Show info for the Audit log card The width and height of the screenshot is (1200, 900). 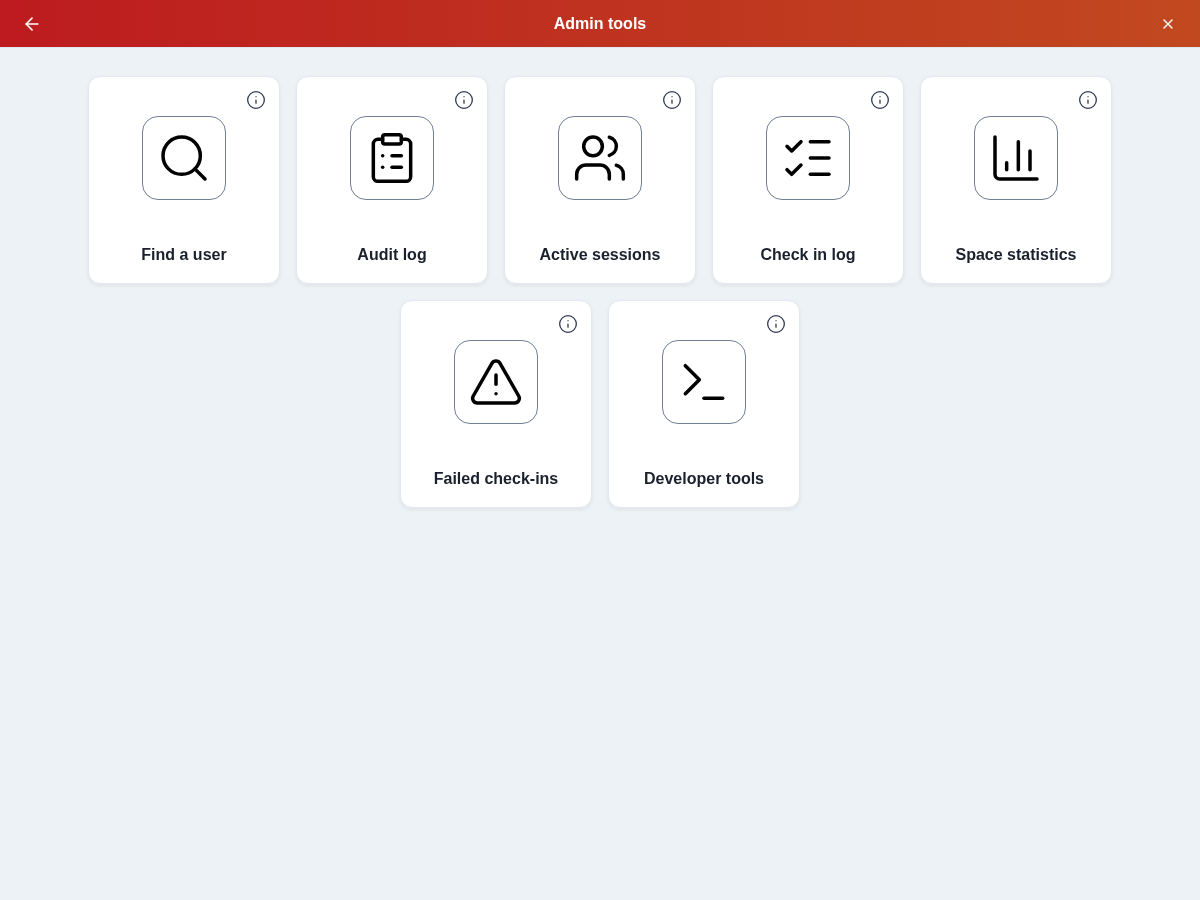point(464,100)
